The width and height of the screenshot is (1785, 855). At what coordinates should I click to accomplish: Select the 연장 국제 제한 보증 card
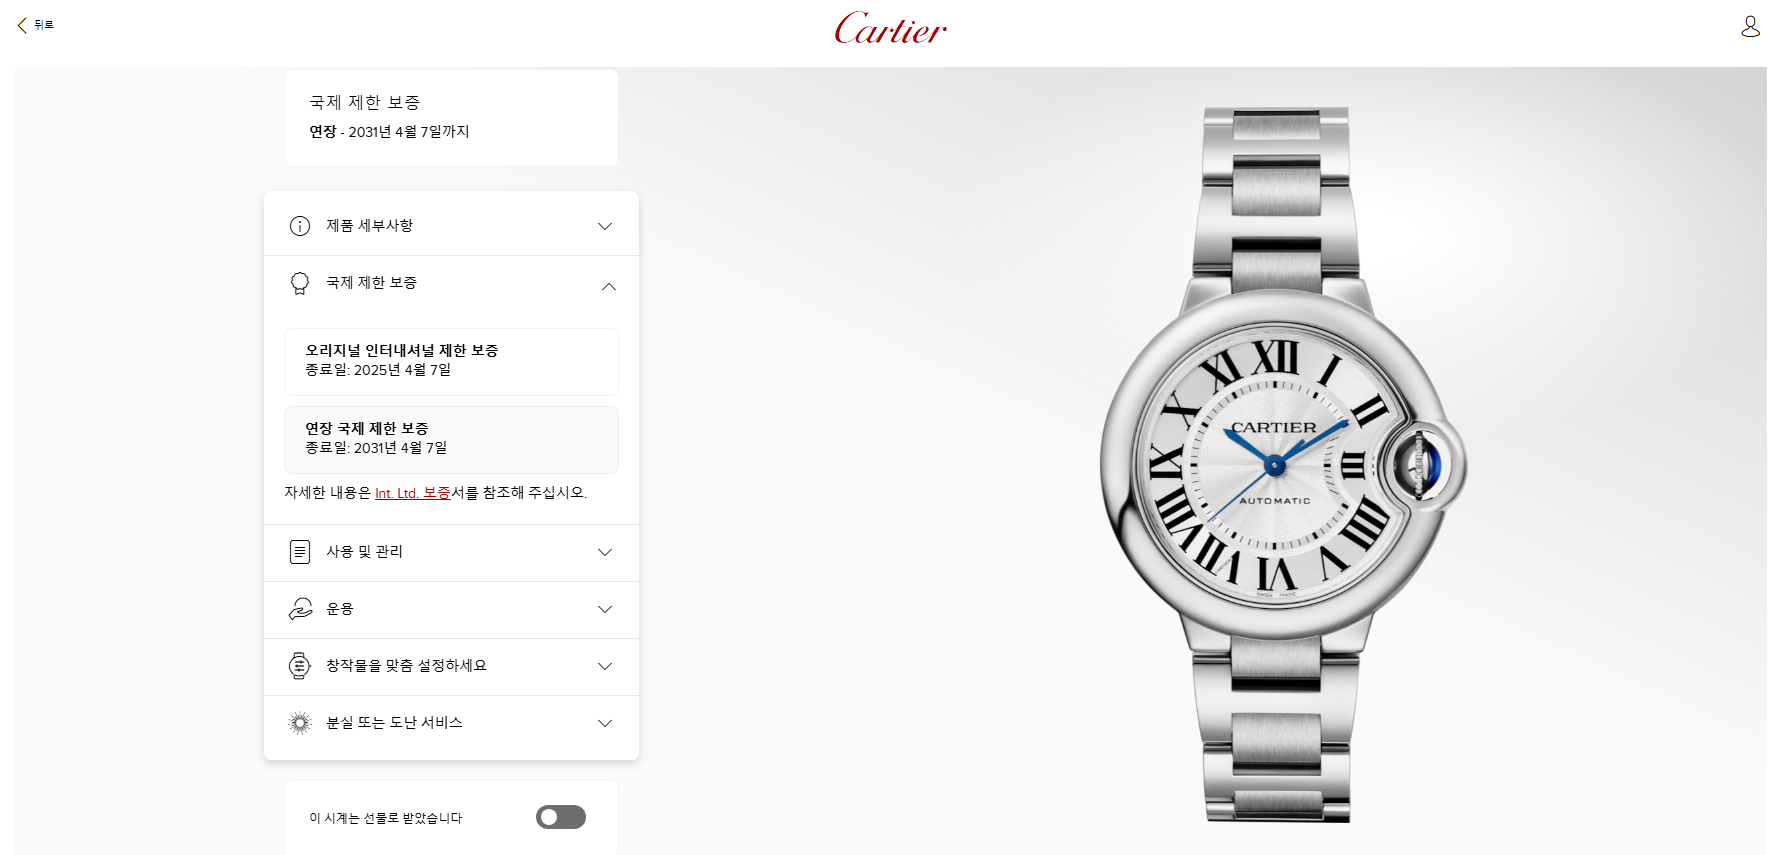[451, 440]
